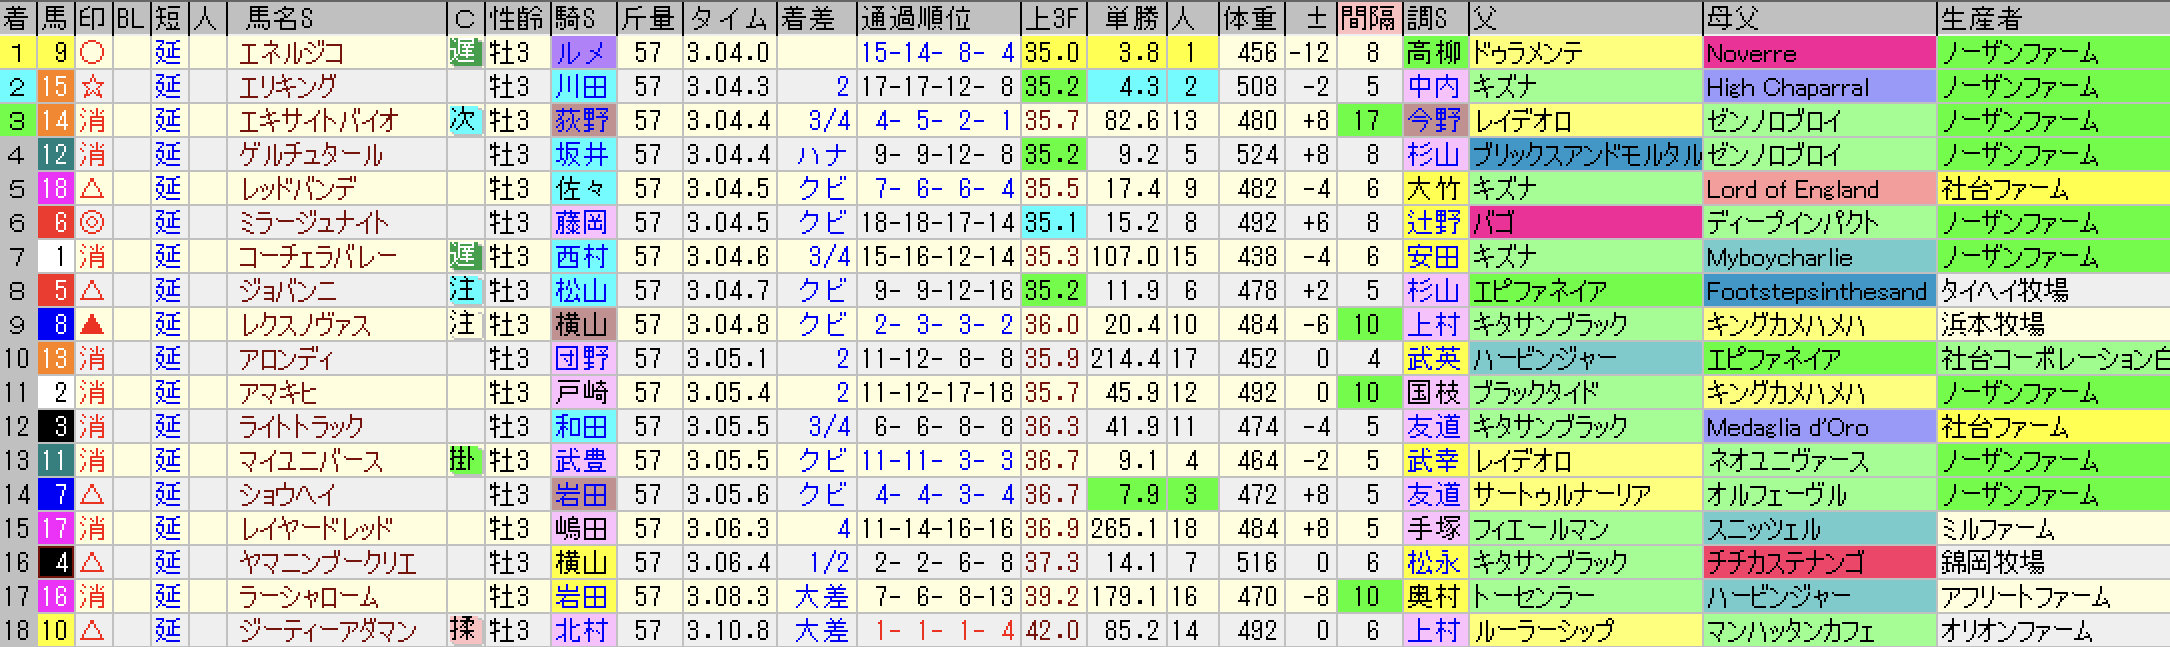Click the ○ mark for エネルジコ
Screen dimensions: 2170x647
(93, 53)
